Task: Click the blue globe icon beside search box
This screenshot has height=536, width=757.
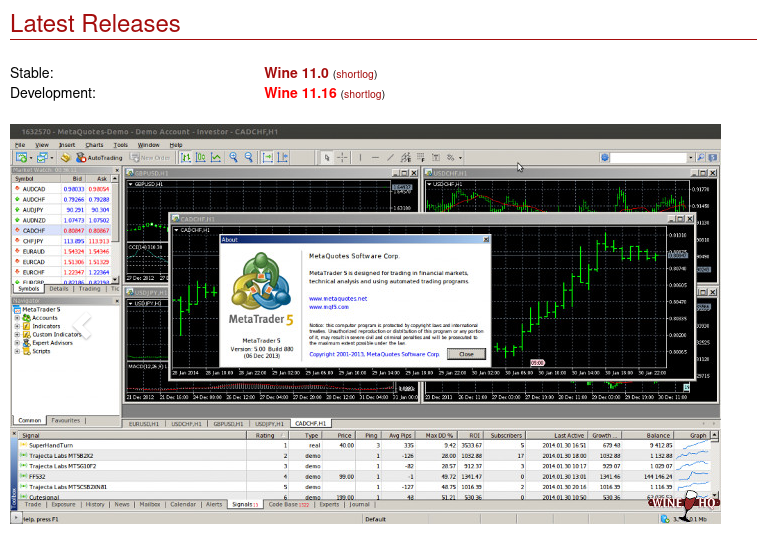Action: tap(604, 157)
